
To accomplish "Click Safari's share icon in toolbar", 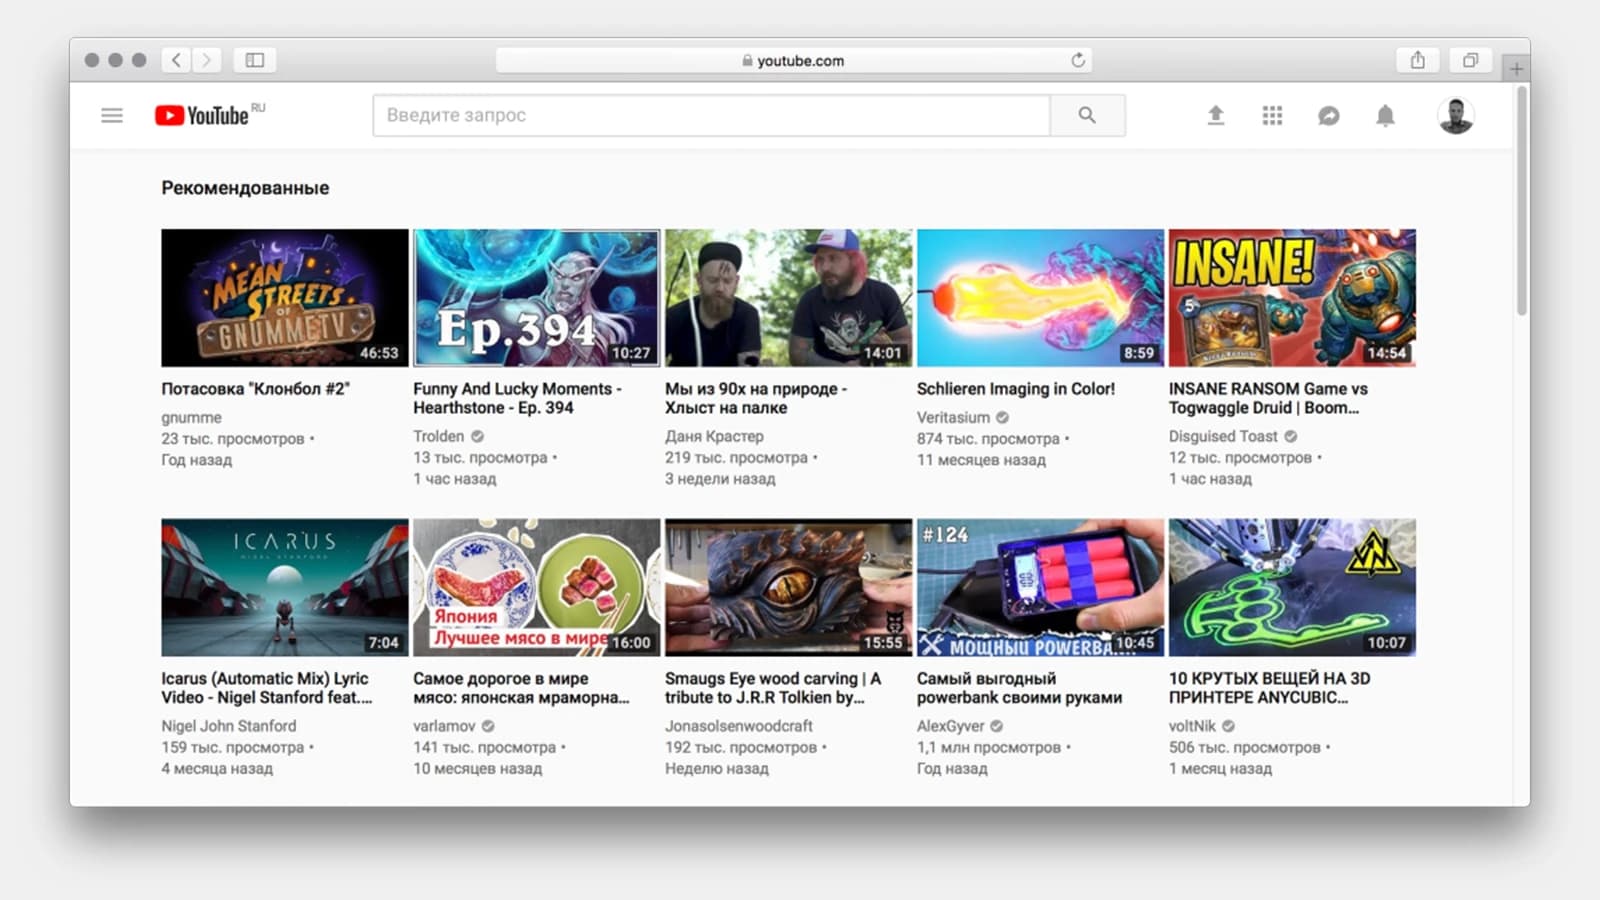I will pyautogui.click(x=1417, y=60).
